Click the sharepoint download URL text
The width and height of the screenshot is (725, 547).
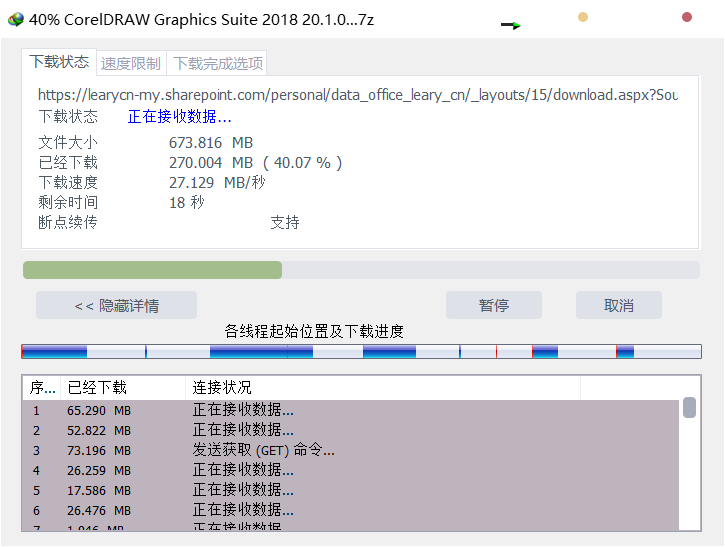click(x=358, y=95)
